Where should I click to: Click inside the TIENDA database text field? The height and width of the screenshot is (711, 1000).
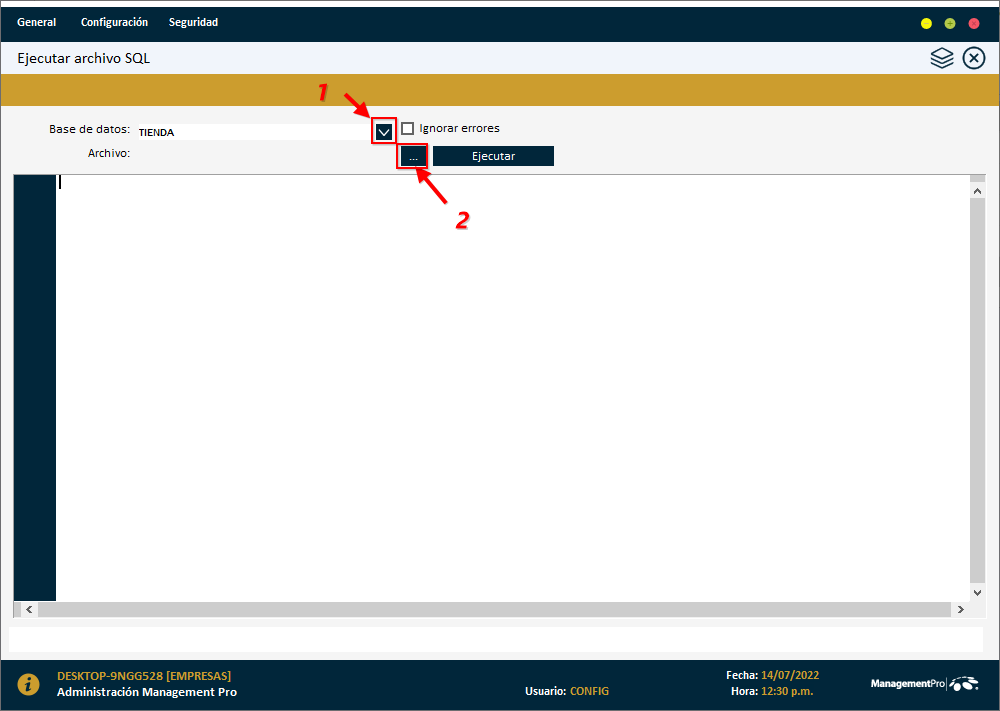click(x=250, y=131)
